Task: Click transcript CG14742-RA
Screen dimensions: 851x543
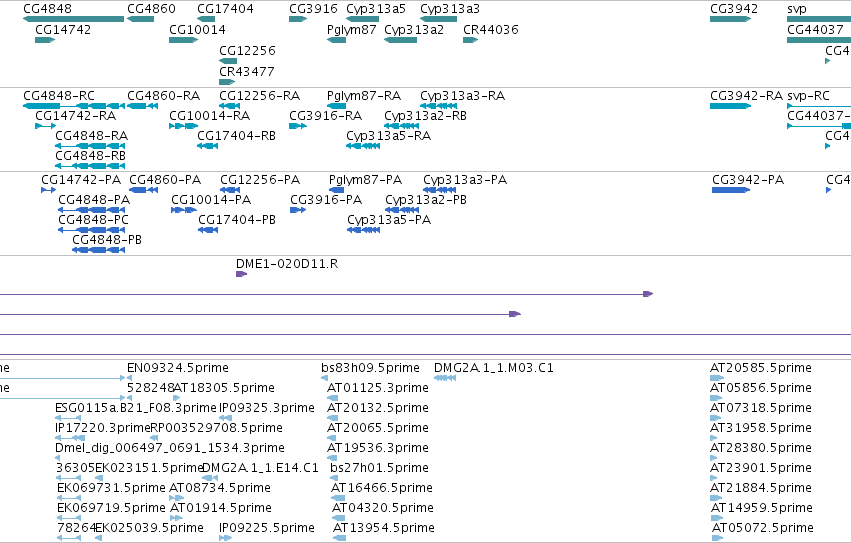Action: click(75, 116)
